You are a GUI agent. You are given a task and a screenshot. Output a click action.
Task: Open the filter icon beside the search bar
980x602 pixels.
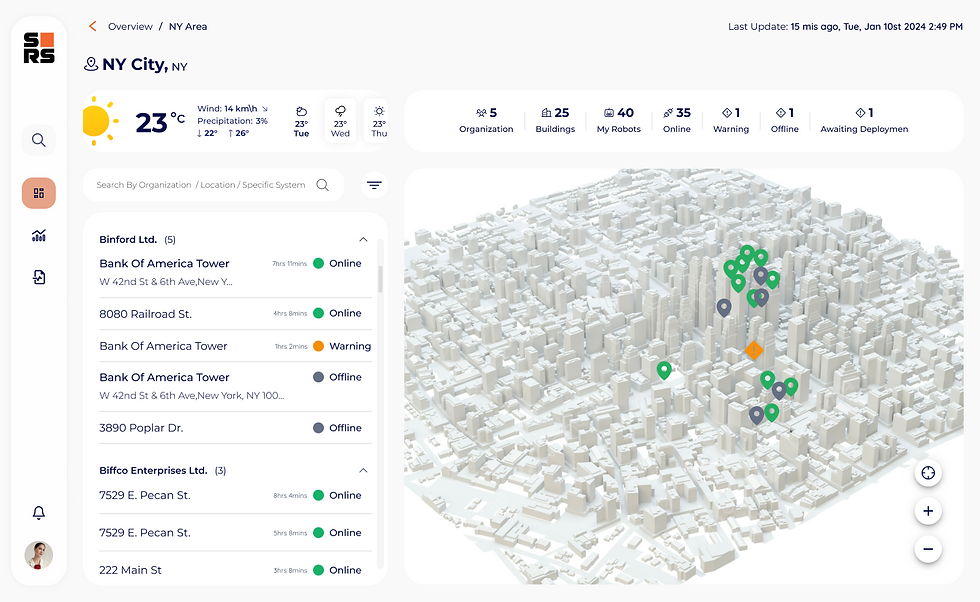coord(374,185)
